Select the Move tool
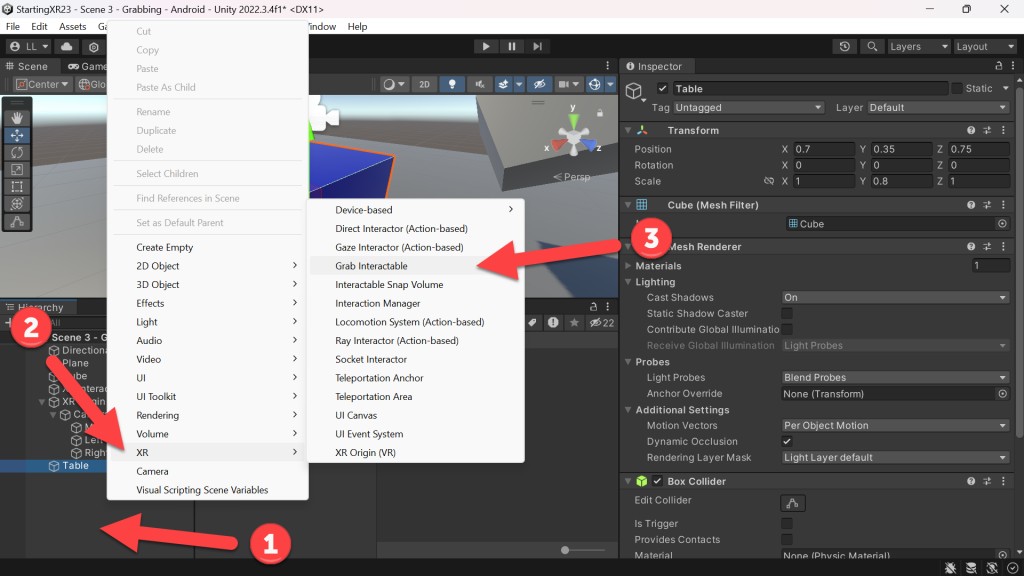This screenshot has width=1024, height=576. click(17, 135)
